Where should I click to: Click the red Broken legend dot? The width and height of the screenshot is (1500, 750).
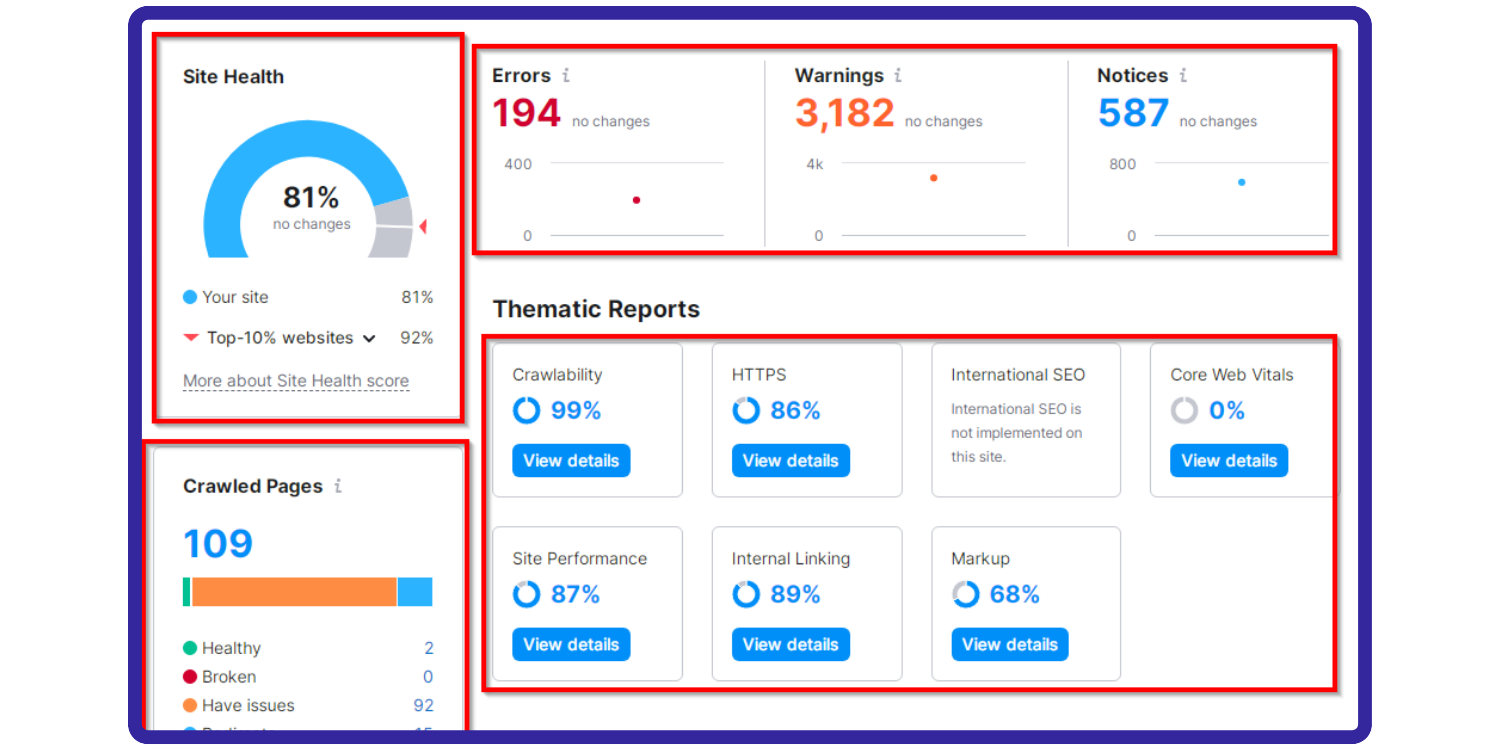point(190,677)
